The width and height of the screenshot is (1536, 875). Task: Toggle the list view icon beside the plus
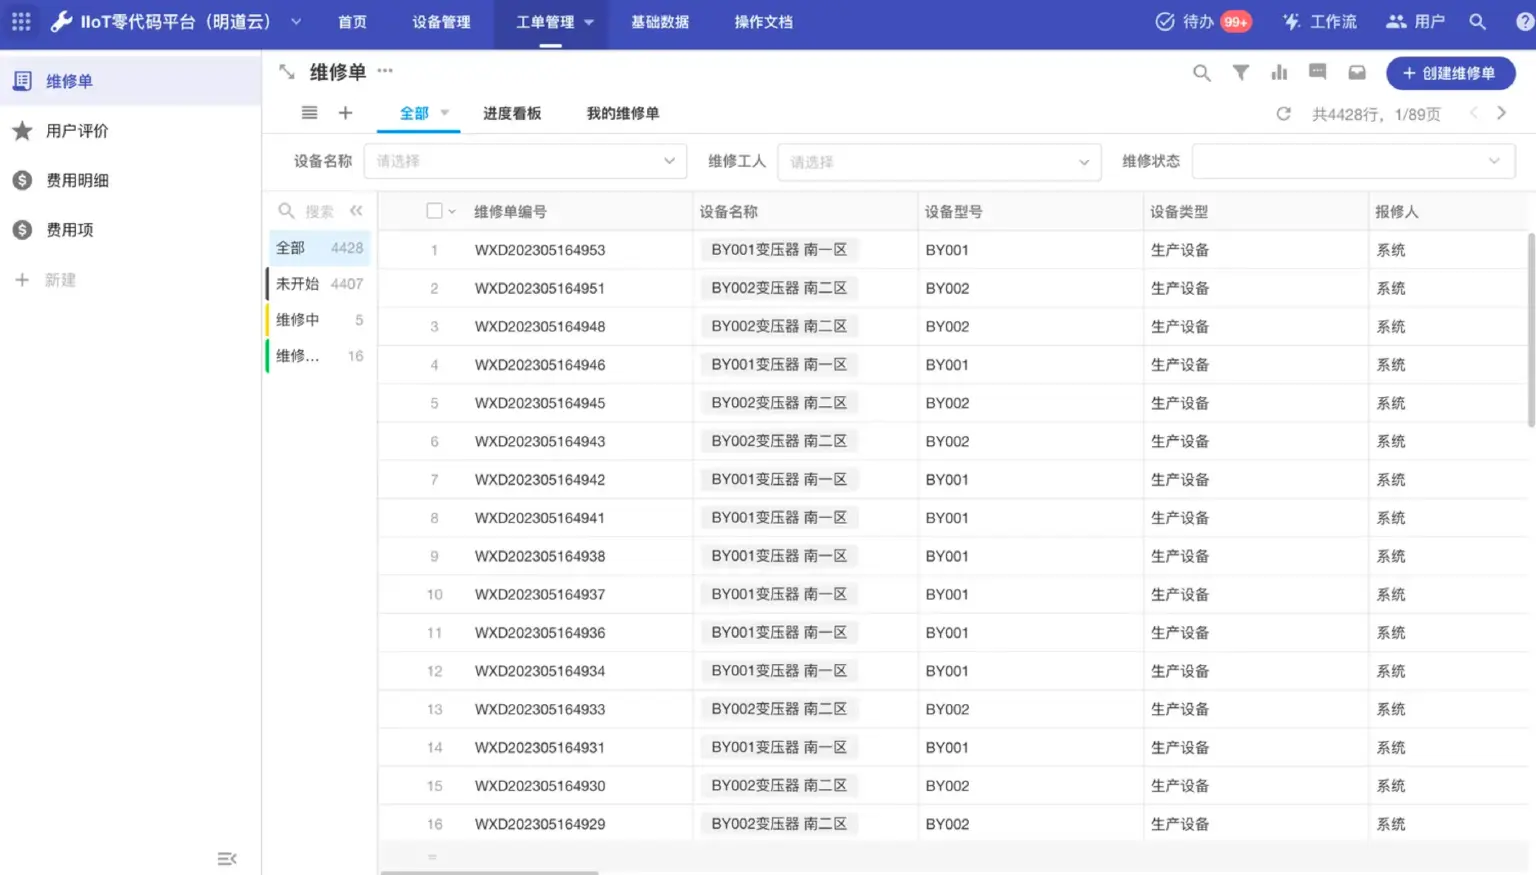tap(309, 113)
